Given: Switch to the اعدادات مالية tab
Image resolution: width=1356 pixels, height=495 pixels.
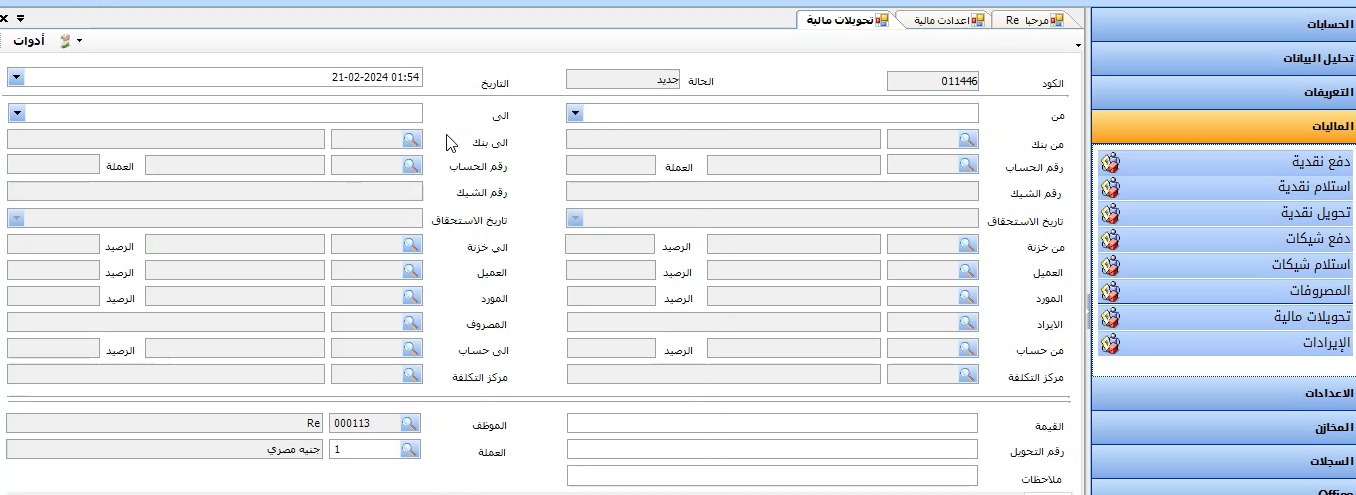Looking at the screenshot, I should pyautogui.click(x=949, y=20).
